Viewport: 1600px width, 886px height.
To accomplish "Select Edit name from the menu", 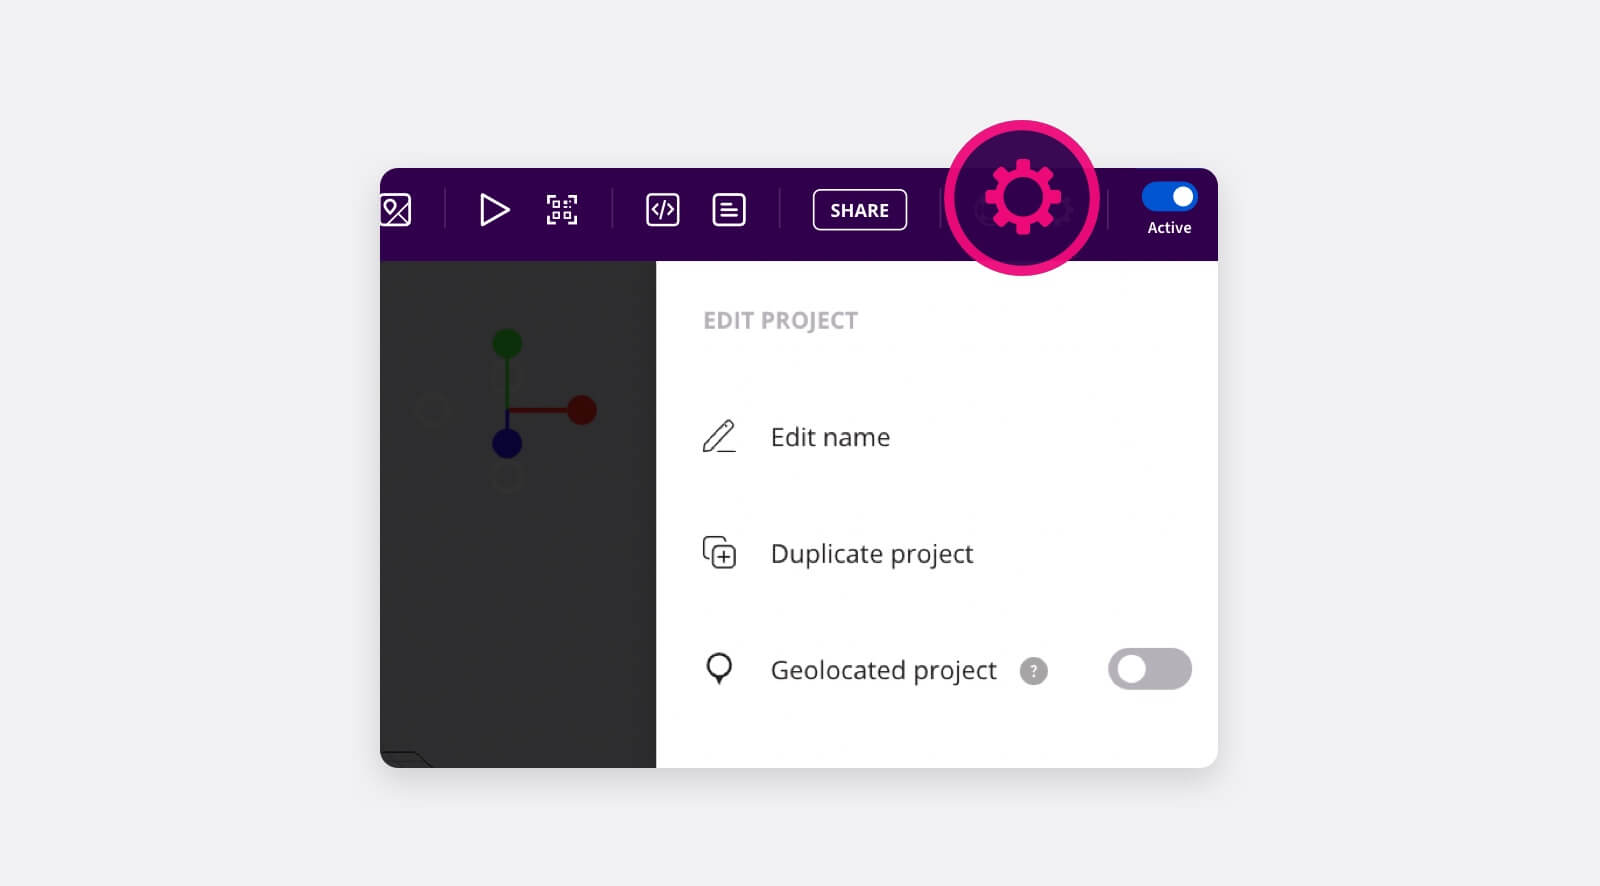I will [x=830, y=437].
